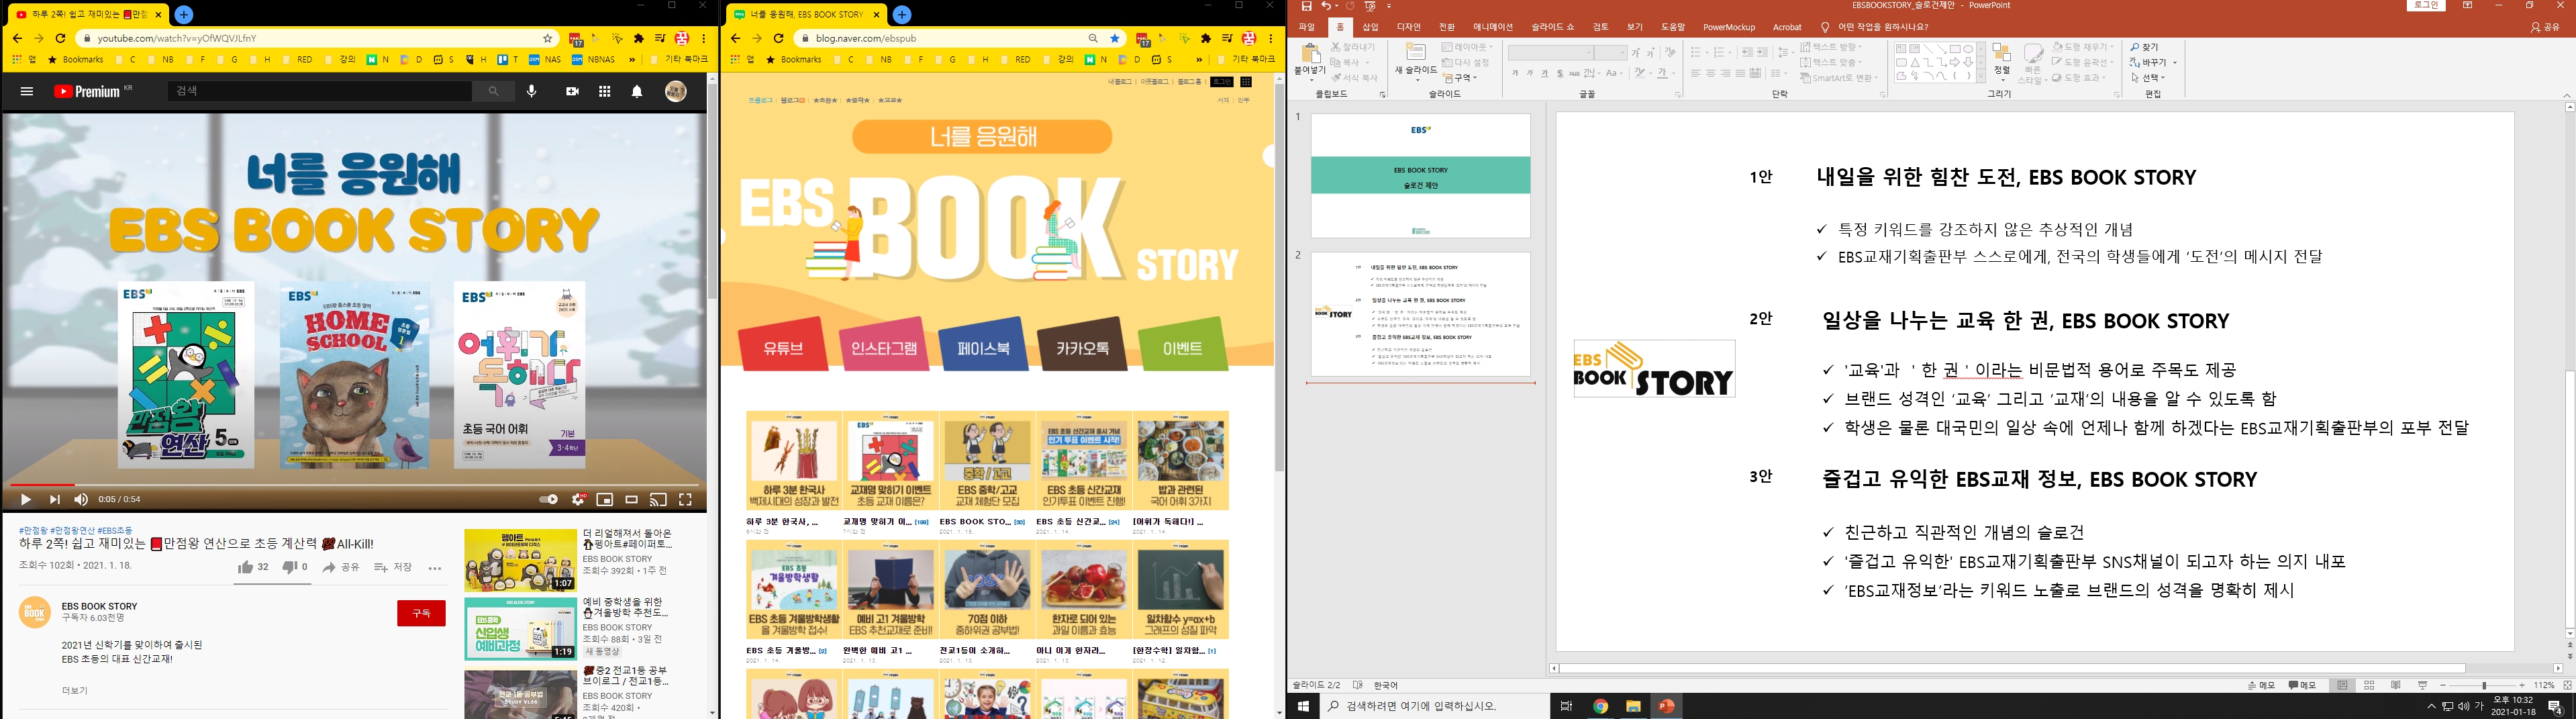Open 페이스북 tab on EBS blog

pyautogui.click(x=983, y=345)
